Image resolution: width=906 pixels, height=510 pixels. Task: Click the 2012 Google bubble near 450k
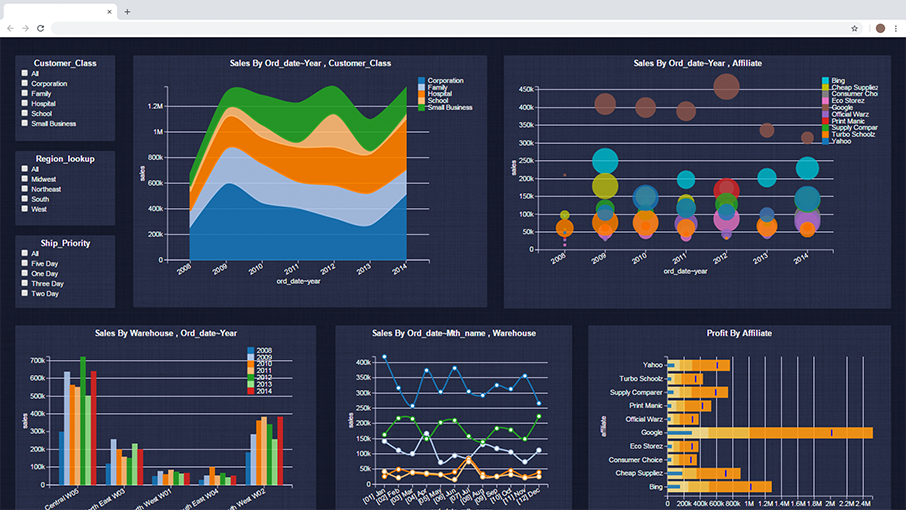point(726,87)
